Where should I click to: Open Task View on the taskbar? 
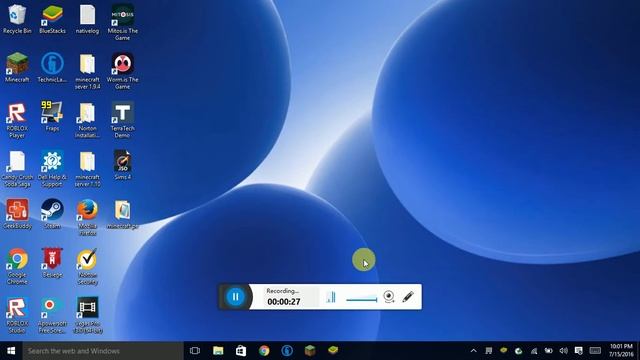click(195, 351)
